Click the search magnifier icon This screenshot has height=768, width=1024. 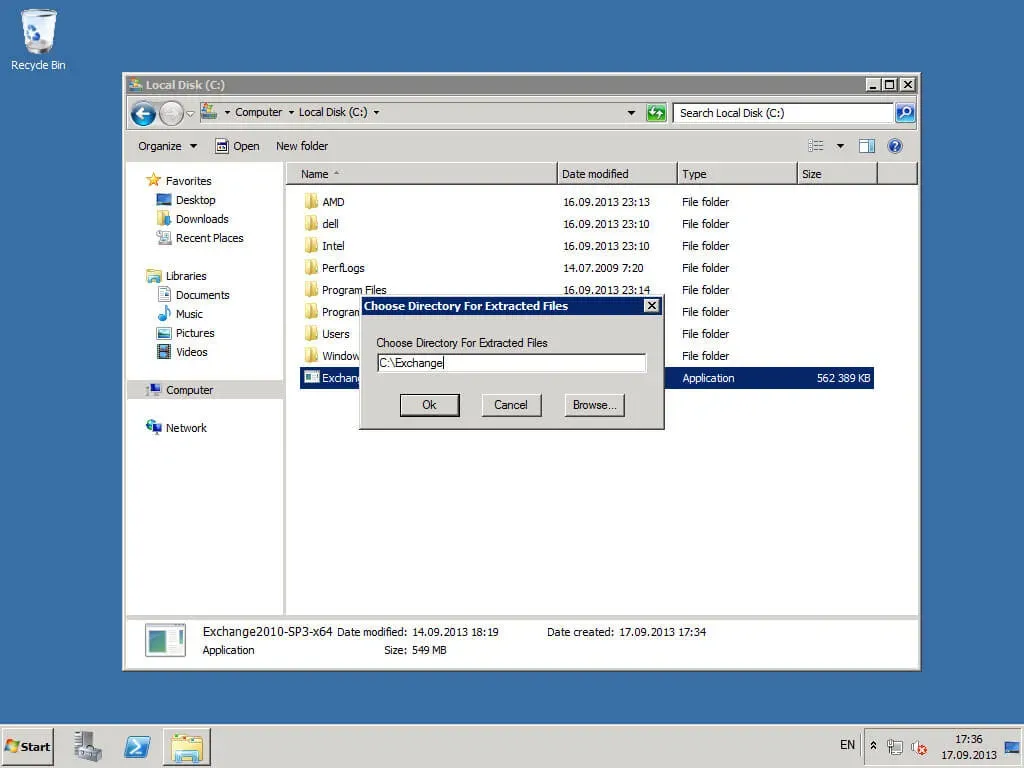[904, 113]
